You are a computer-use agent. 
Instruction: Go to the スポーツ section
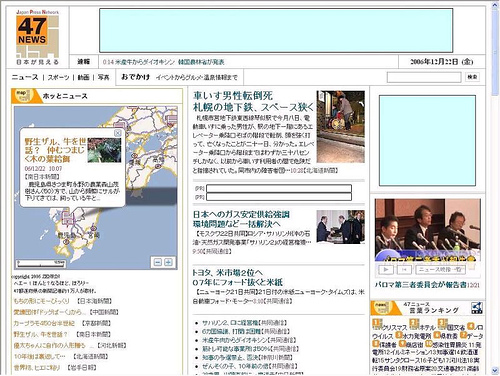coord(58,77)
